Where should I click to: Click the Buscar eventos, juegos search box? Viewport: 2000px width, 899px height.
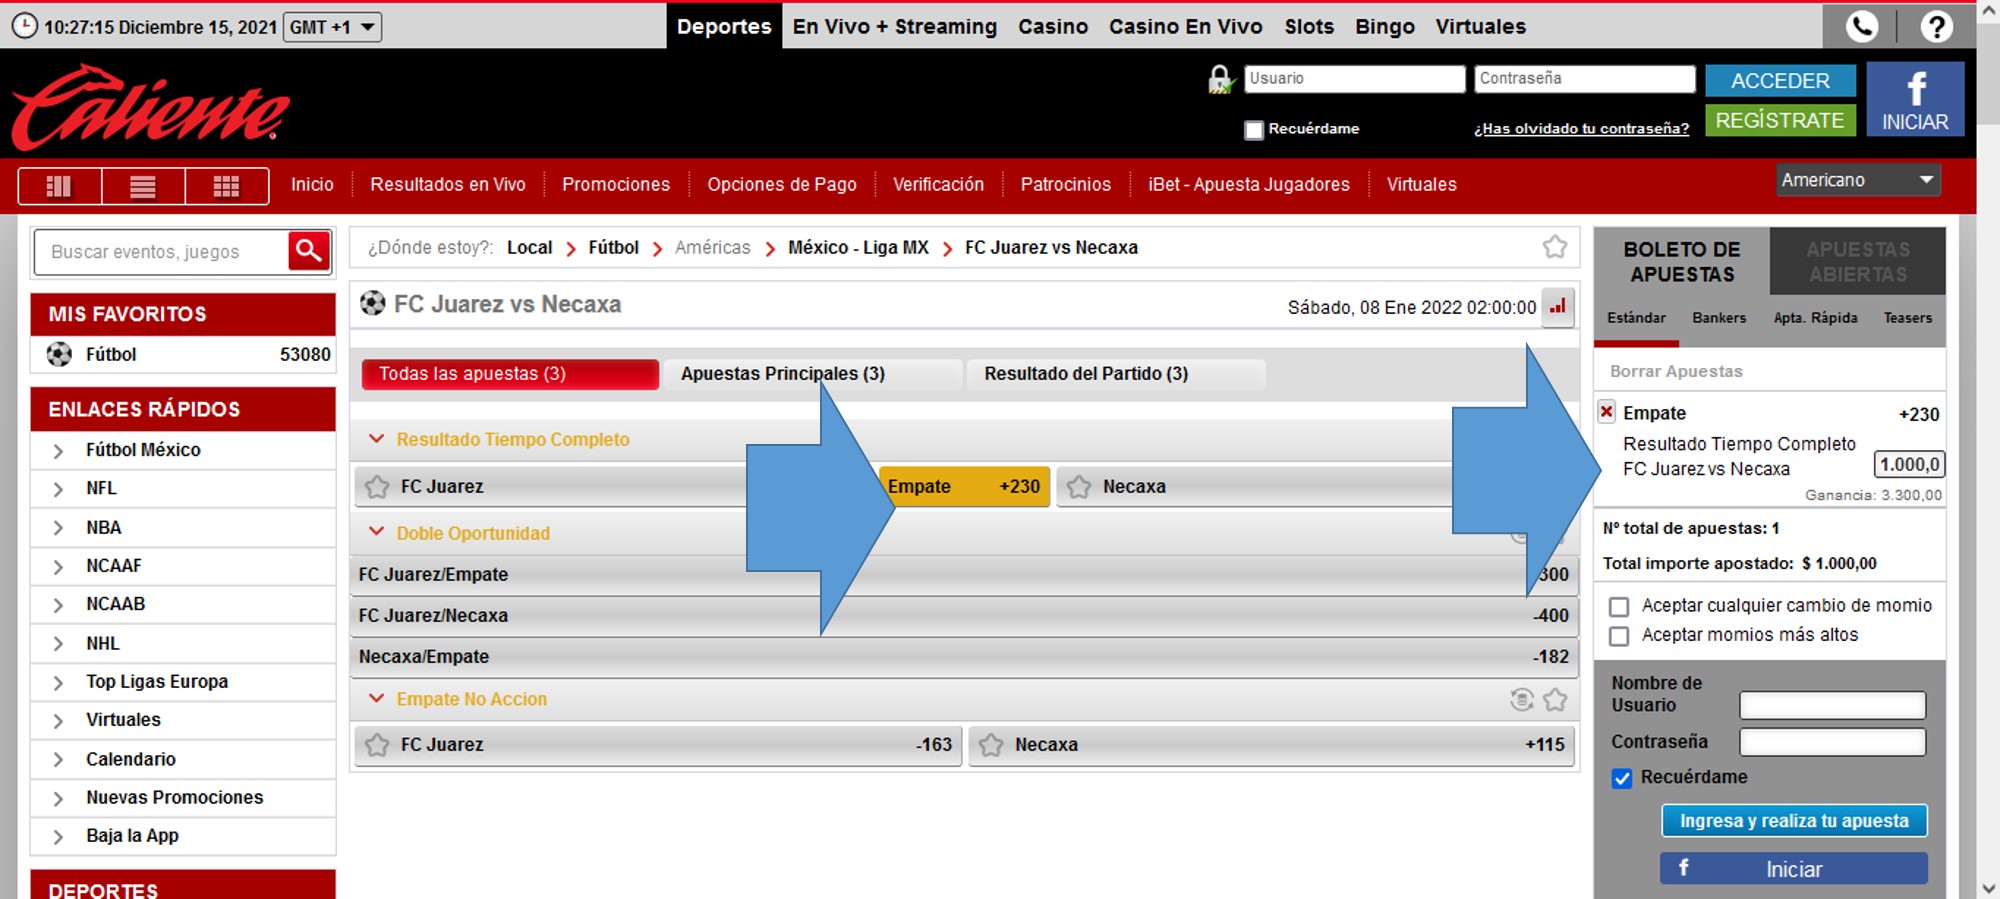(161, 252)
